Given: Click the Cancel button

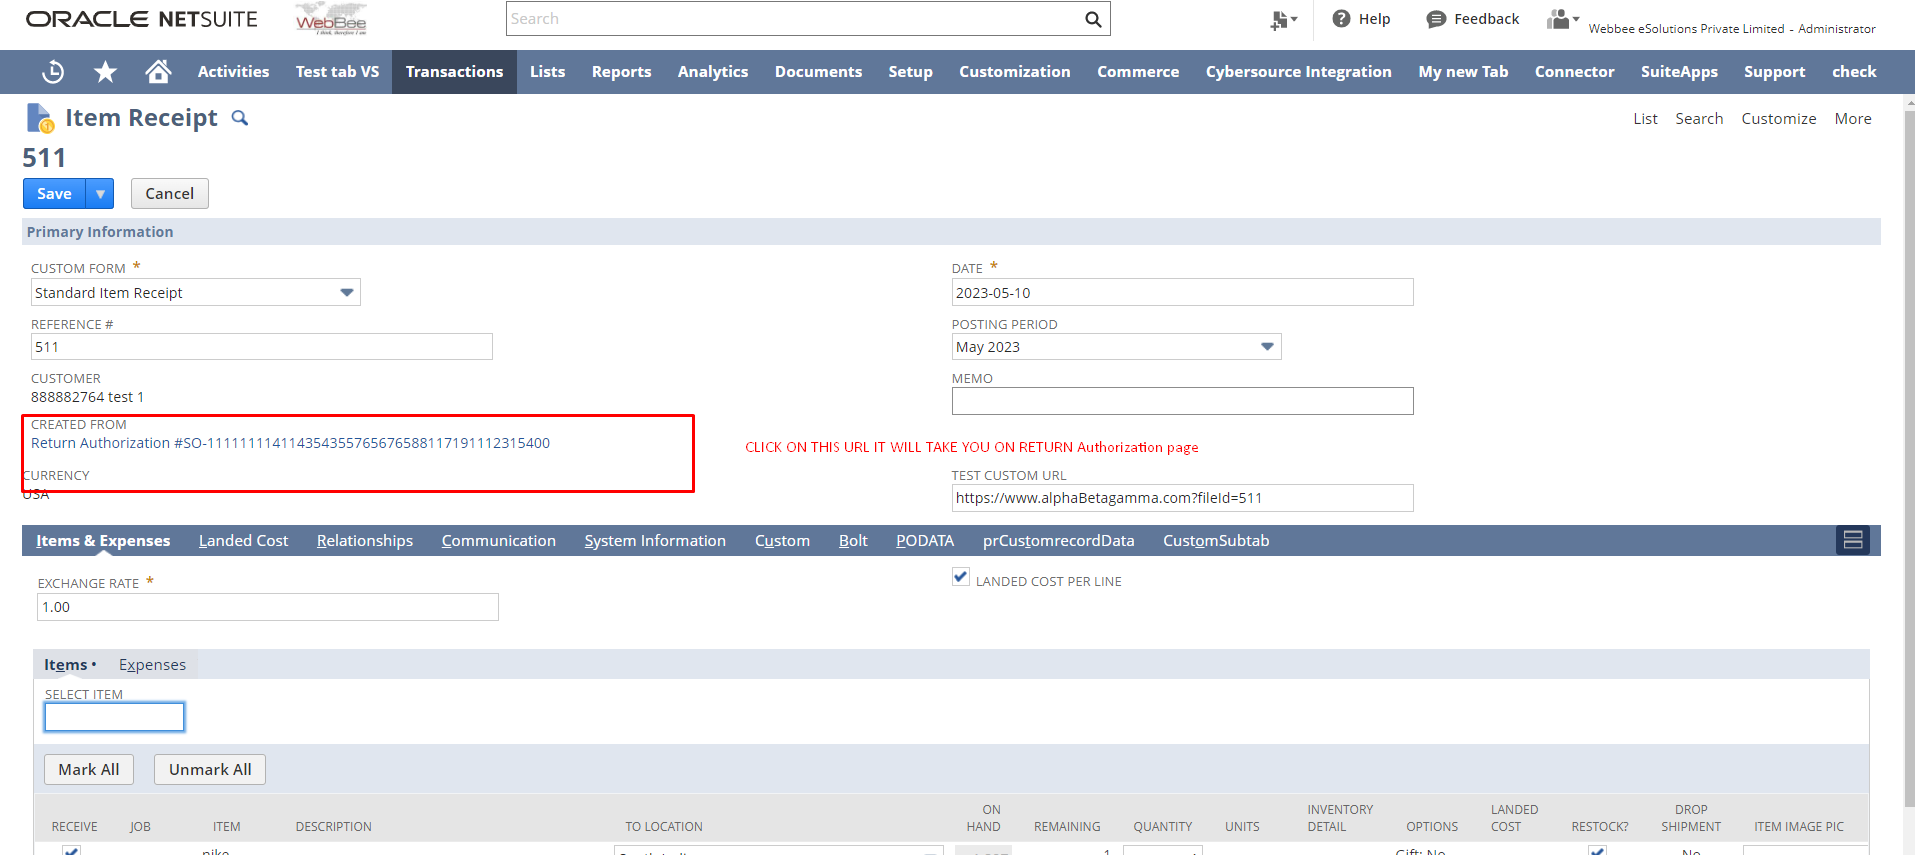Looking at the screenshot, I should coord(169,194).
